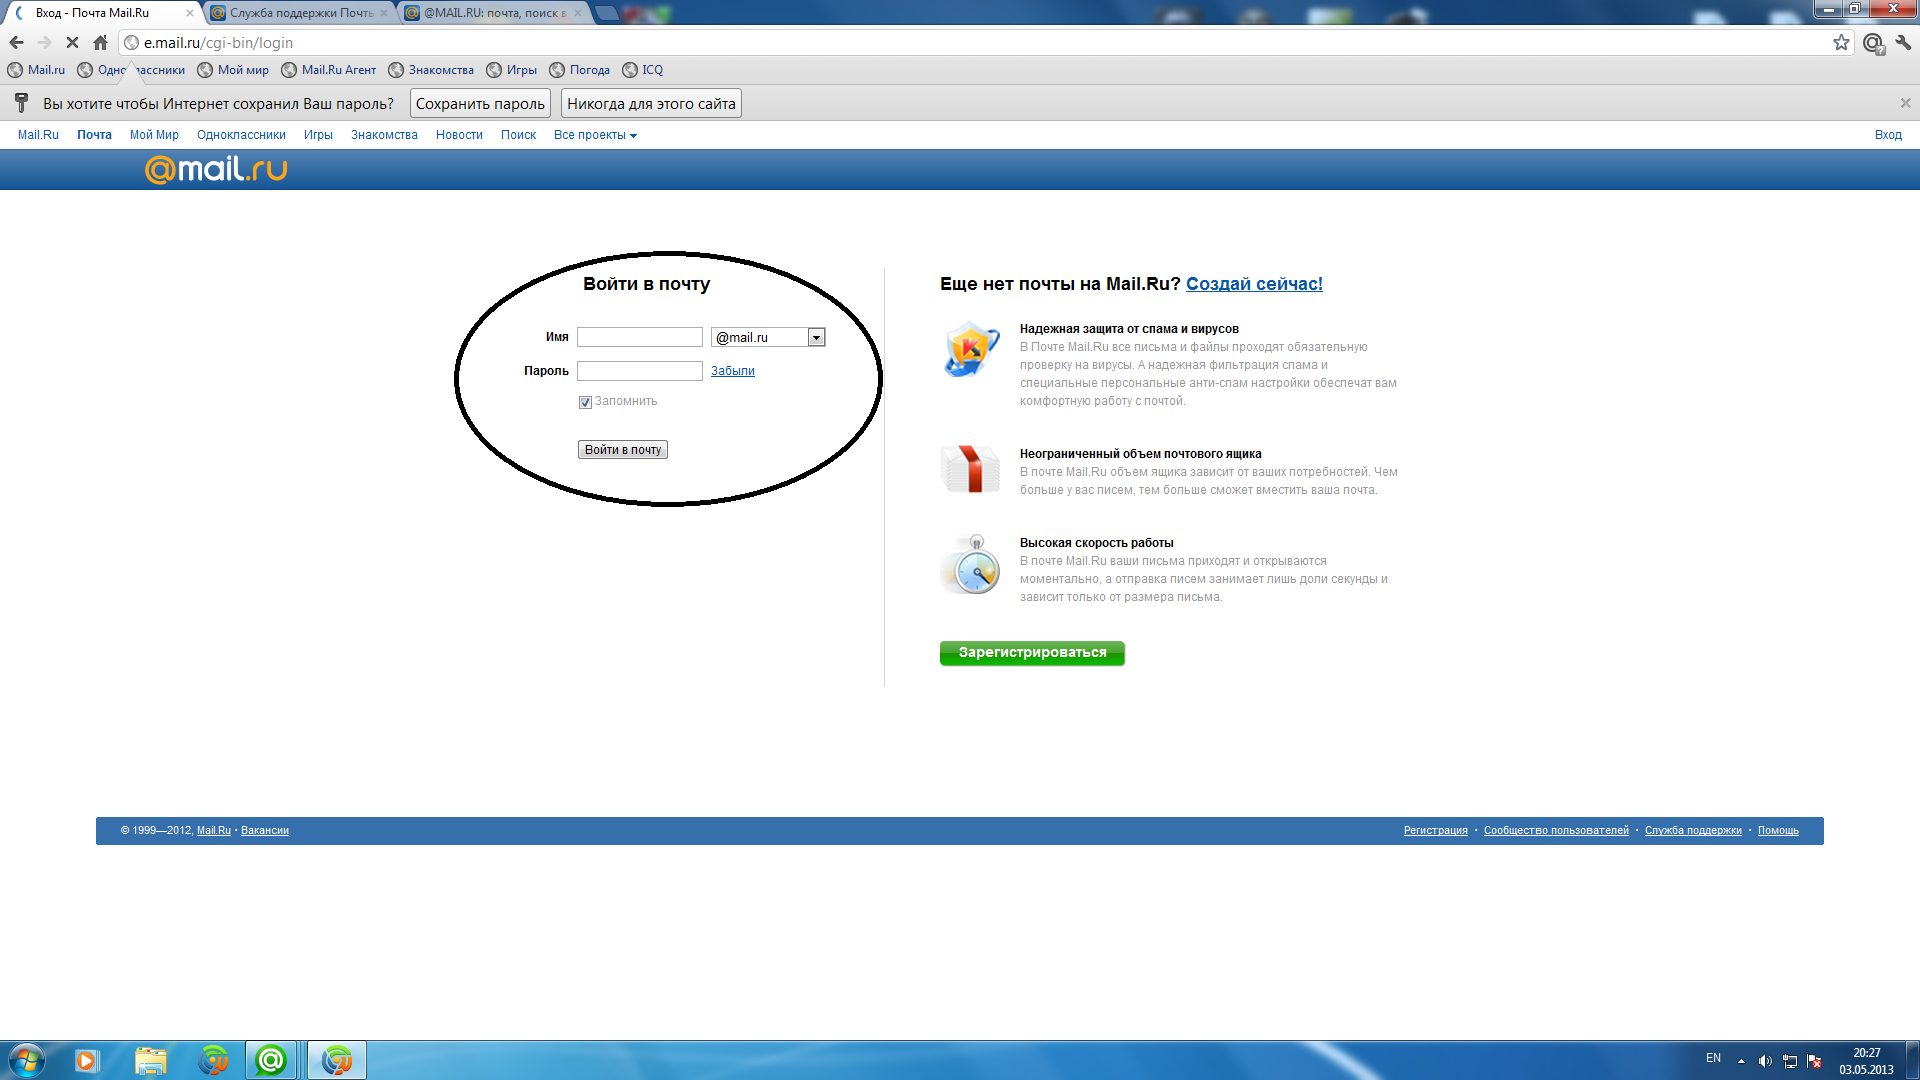Open Mail.Ru Agent taskbar icon

(271, 1060)
